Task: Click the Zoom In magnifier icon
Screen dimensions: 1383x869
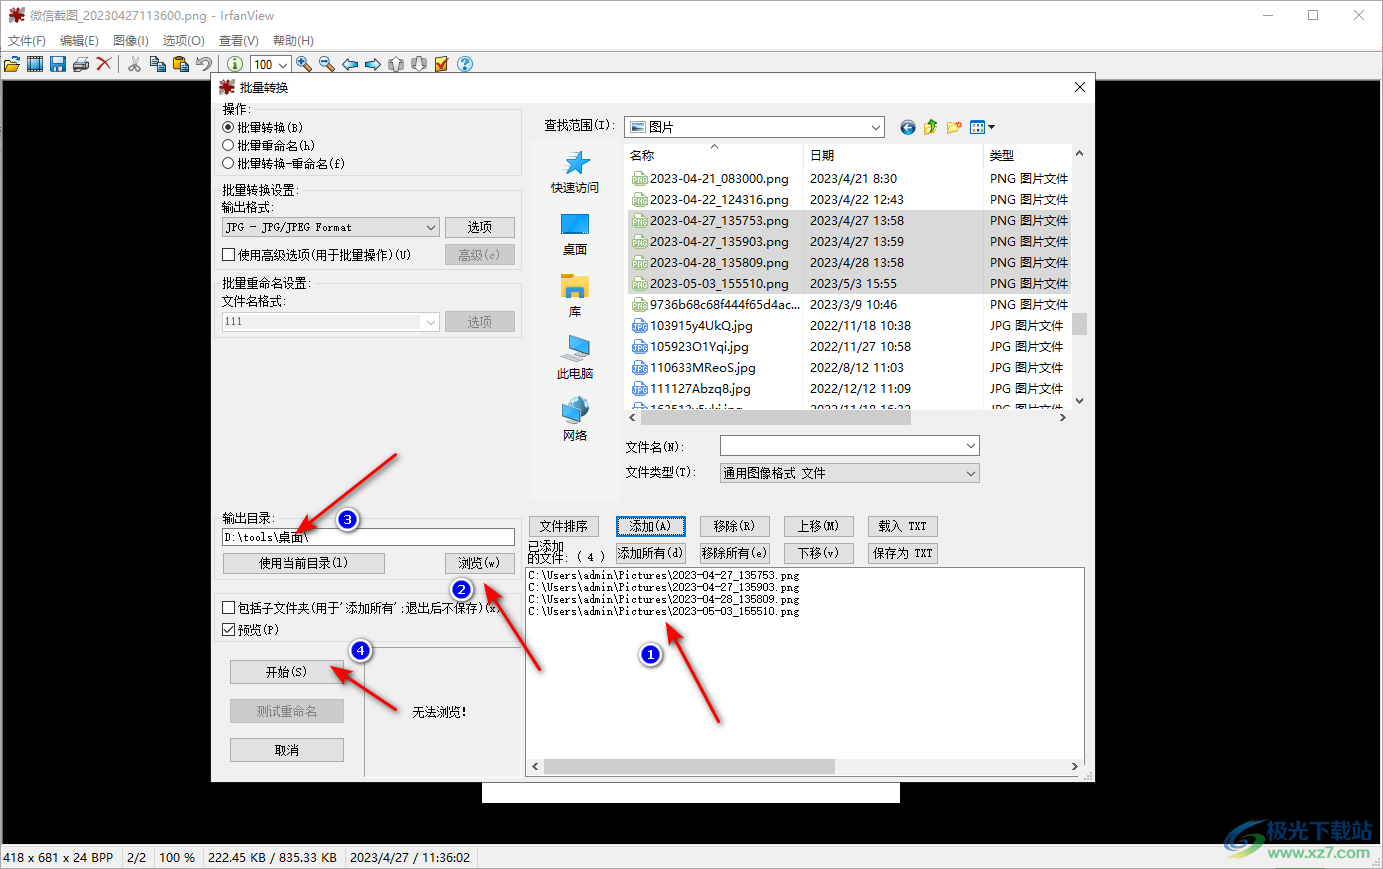Action: click(x=304, y=64)
